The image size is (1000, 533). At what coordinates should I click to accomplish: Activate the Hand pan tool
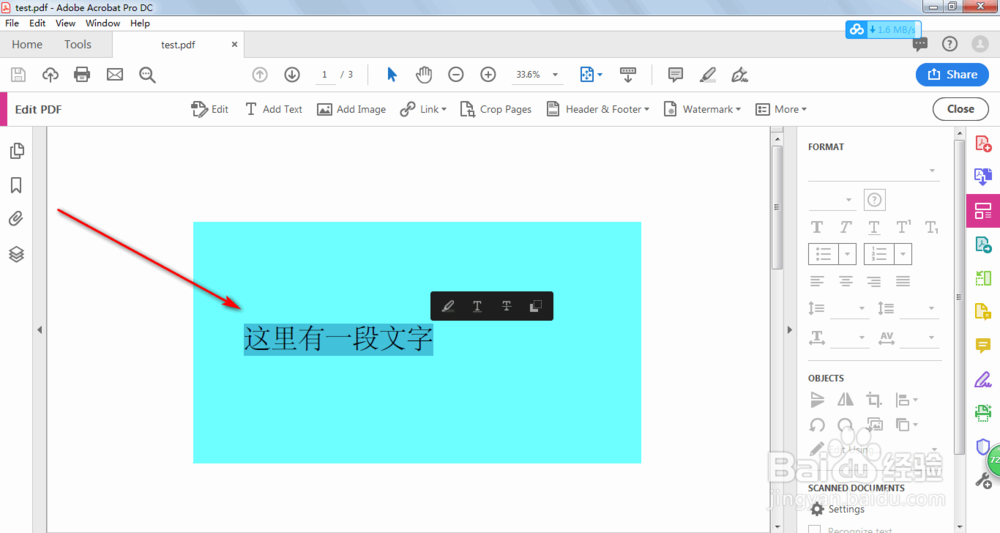424,75
